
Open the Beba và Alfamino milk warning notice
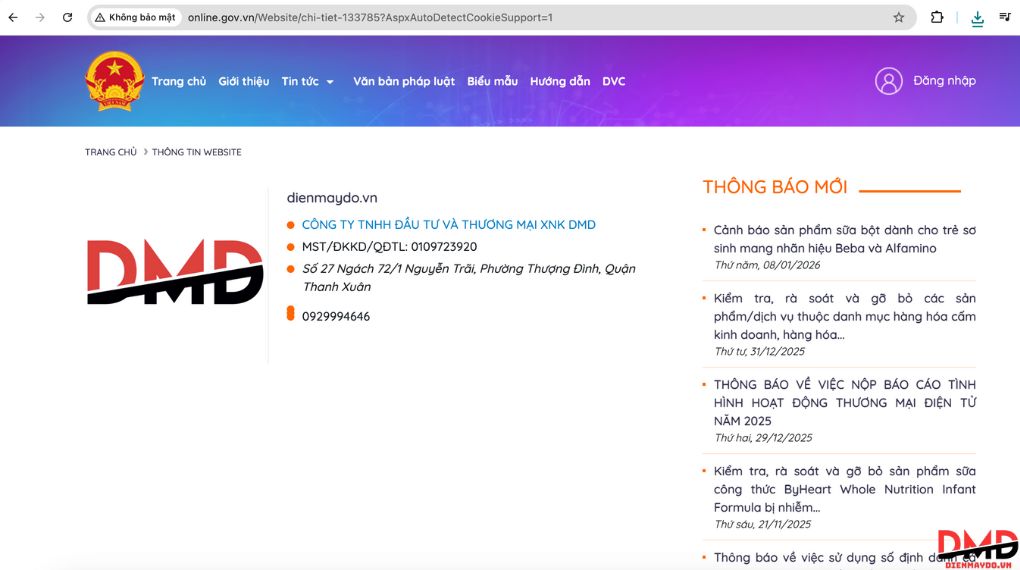point(844,239)
